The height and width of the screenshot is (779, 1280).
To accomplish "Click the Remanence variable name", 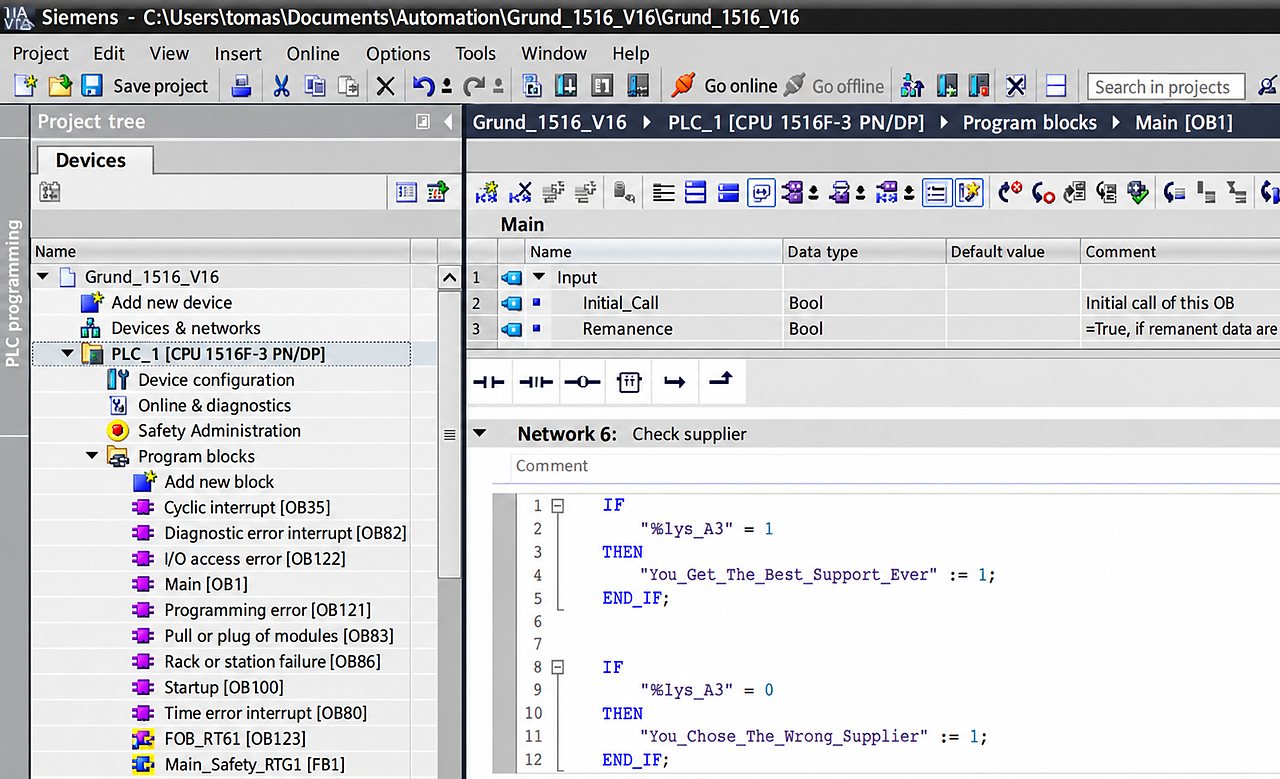I will click(x=628, y=329).
